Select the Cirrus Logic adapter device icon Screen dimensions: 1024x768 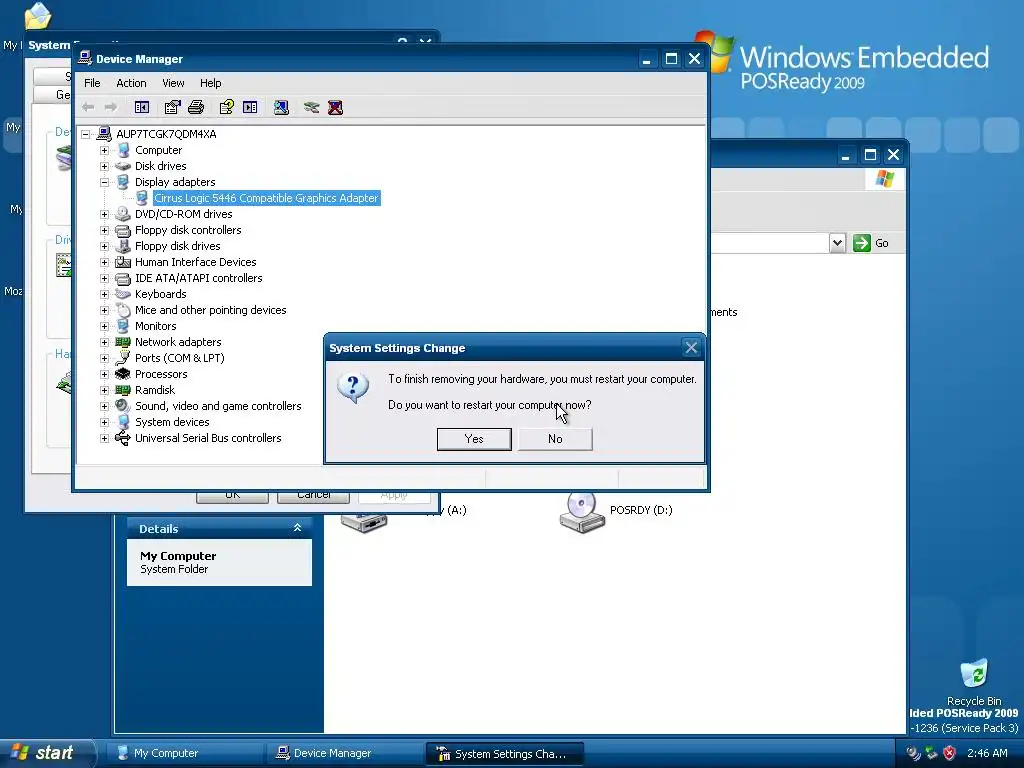click(x=142, y=198)
